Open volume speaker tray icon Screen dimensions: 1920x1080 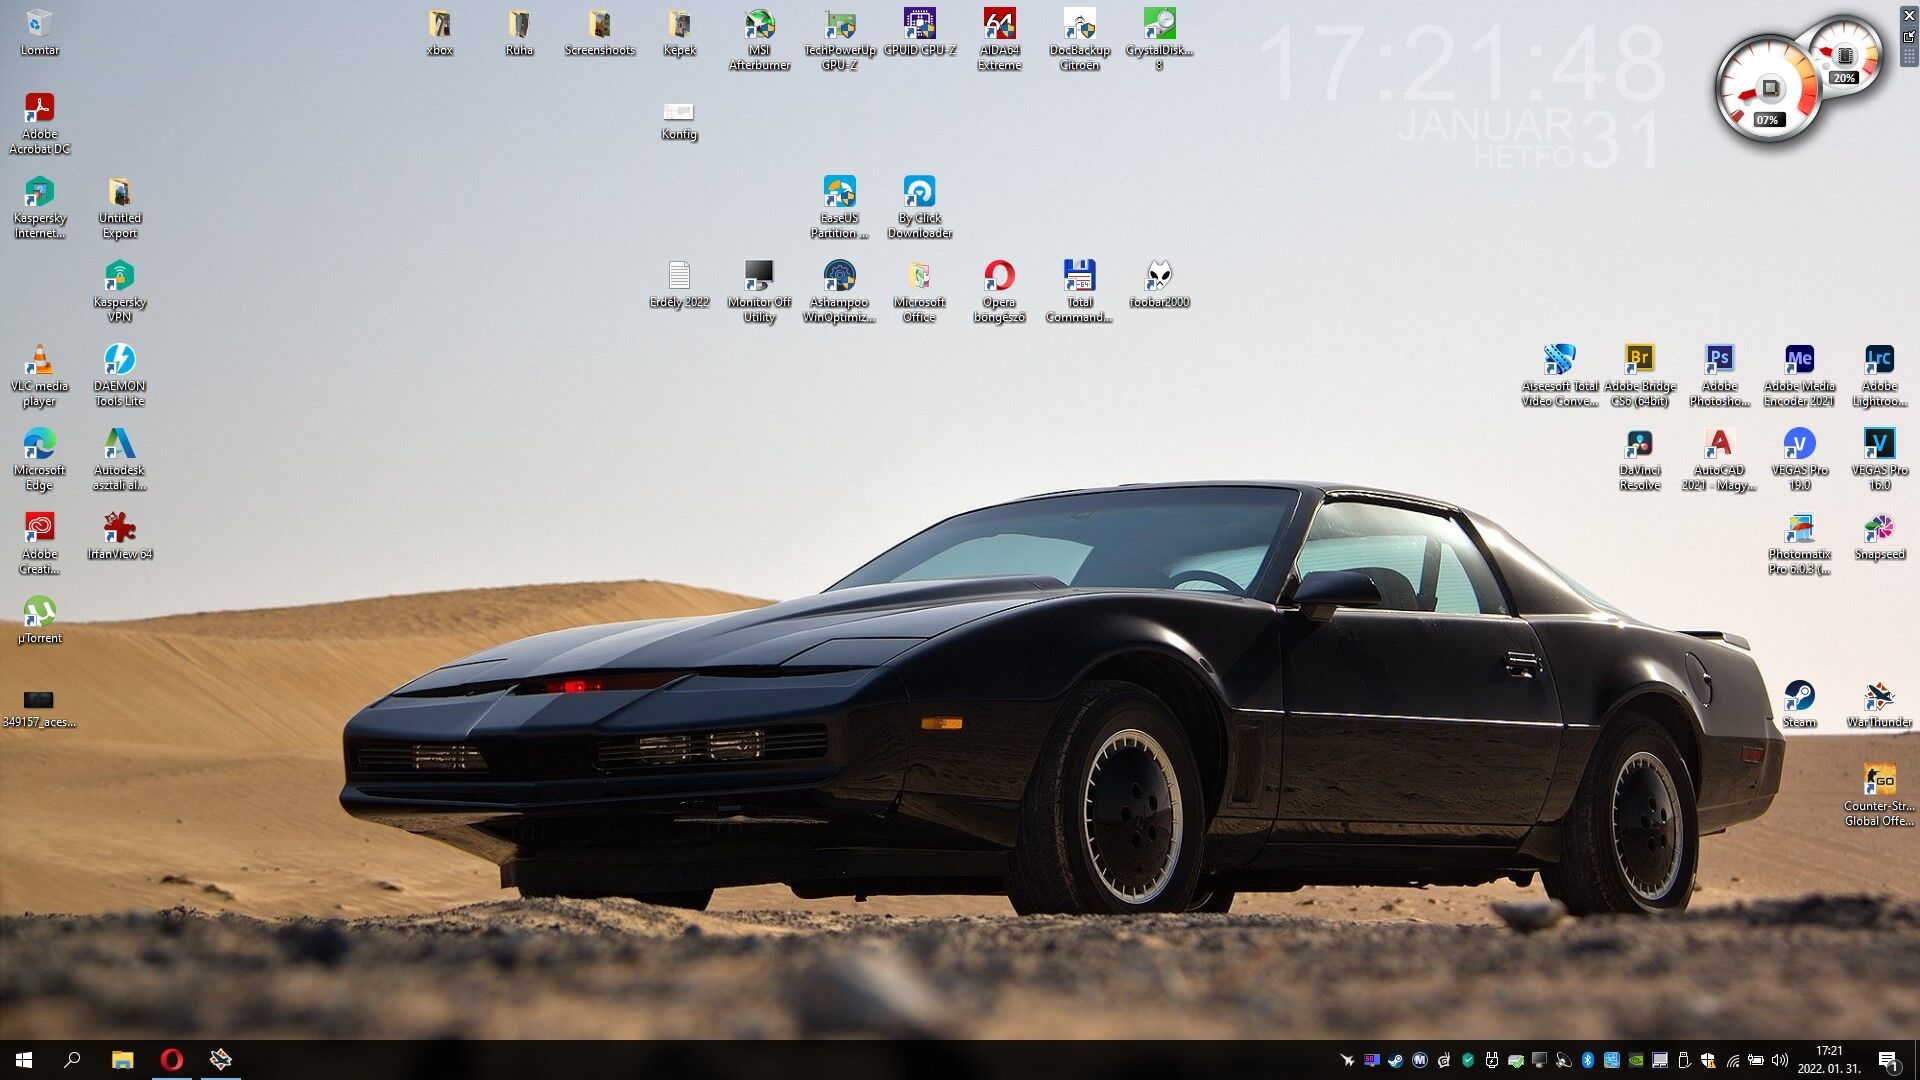click(1780, 1060)
